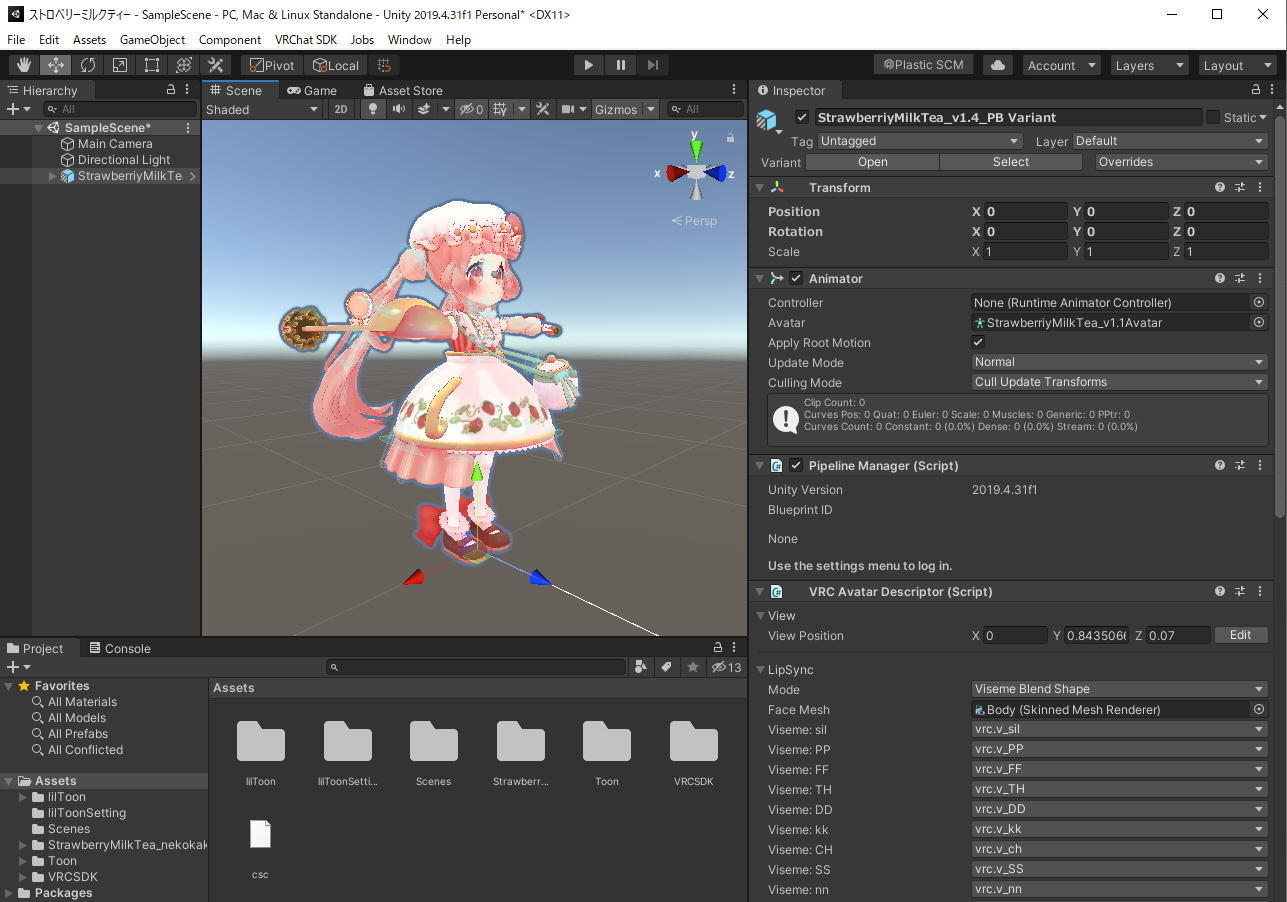This screenshot has height=902, width=1287.
Task: Open the prefab variant
Action: tap(873, 162)
